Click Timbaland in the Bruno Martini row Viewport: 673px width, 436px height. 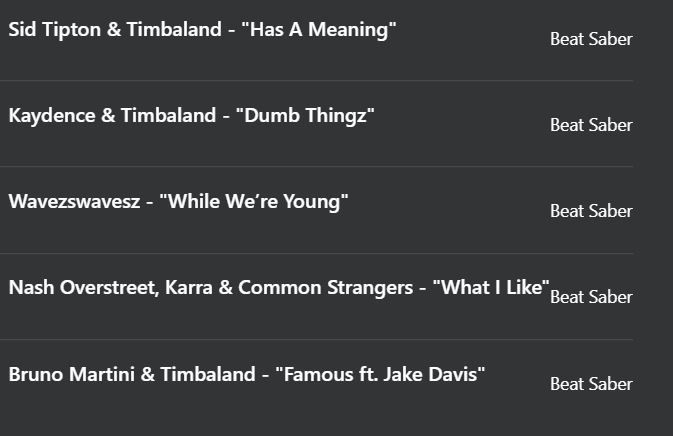pos(208,374)
